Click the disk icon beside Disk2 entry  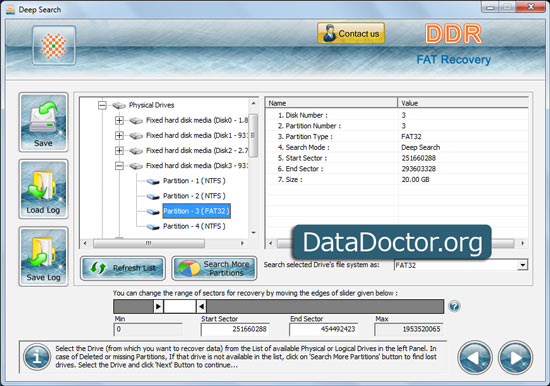click(x=136, y=151)
